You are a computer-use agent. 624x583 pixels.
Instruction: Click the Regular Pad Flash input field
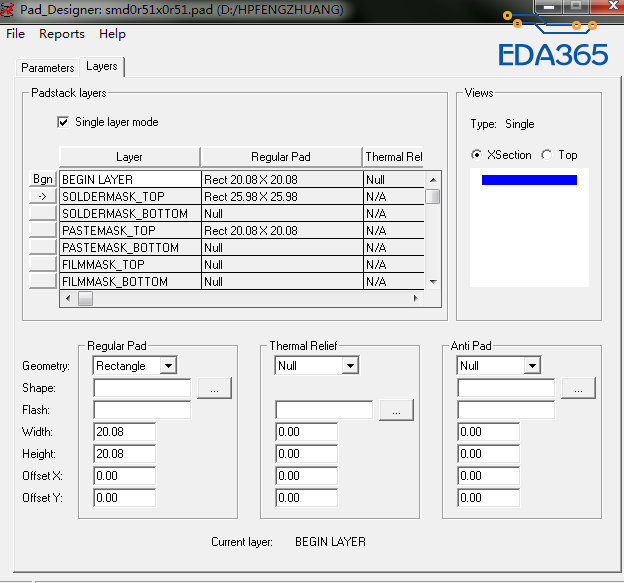pos(142,410)
